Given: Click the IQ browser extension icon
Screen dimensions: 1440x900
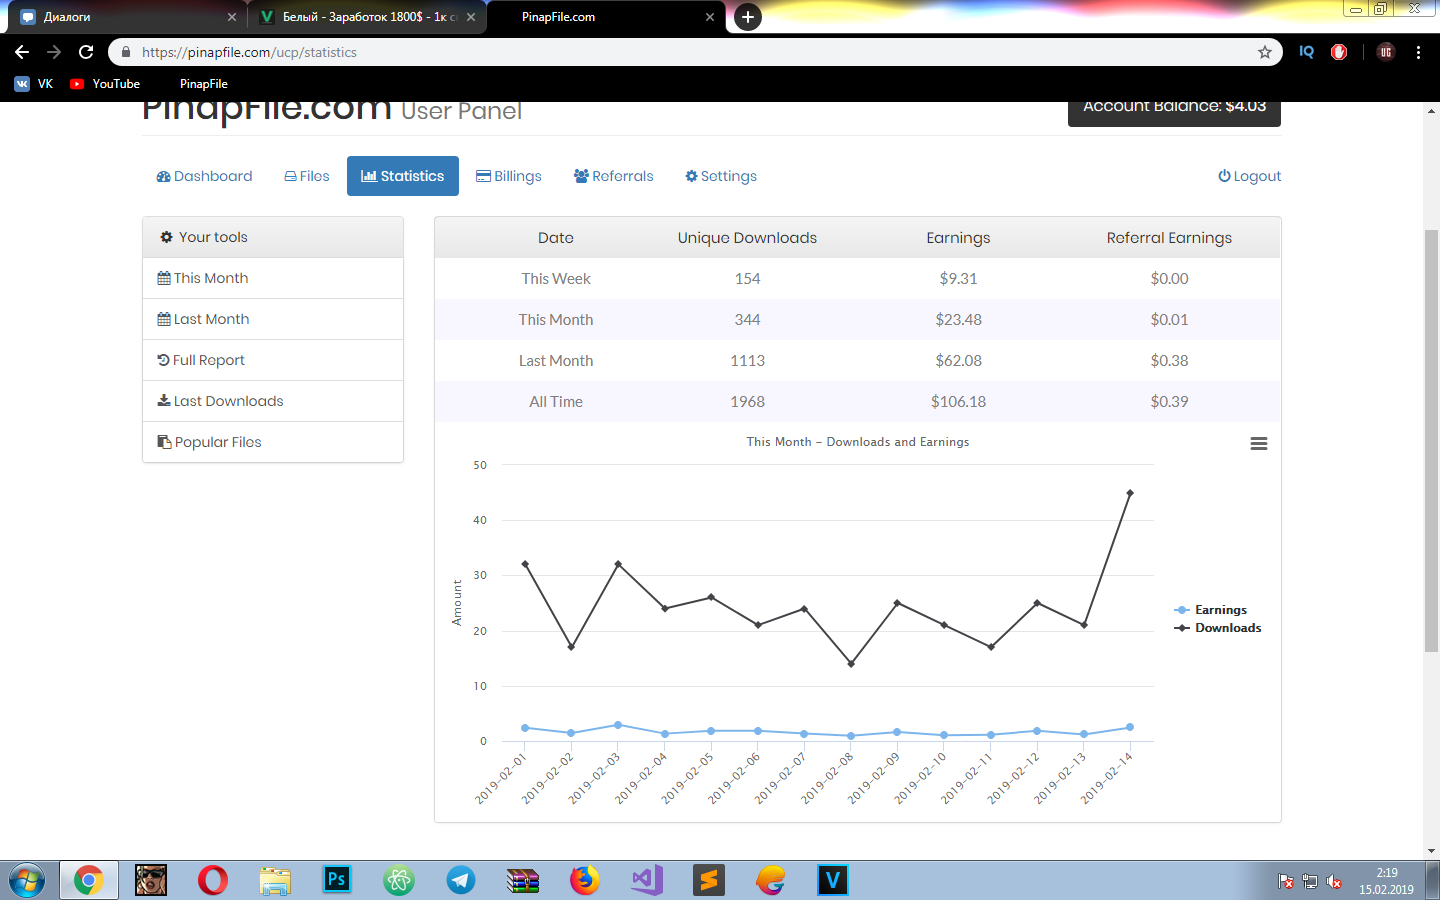Looking at the screenshot, I should click(1306, 52).
